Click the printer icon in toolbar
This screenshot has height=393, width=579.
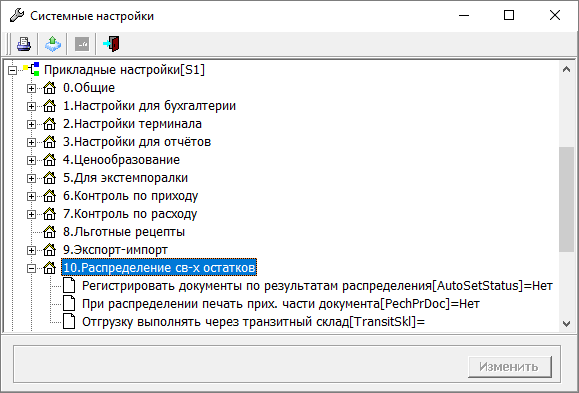tap(24, 44)
